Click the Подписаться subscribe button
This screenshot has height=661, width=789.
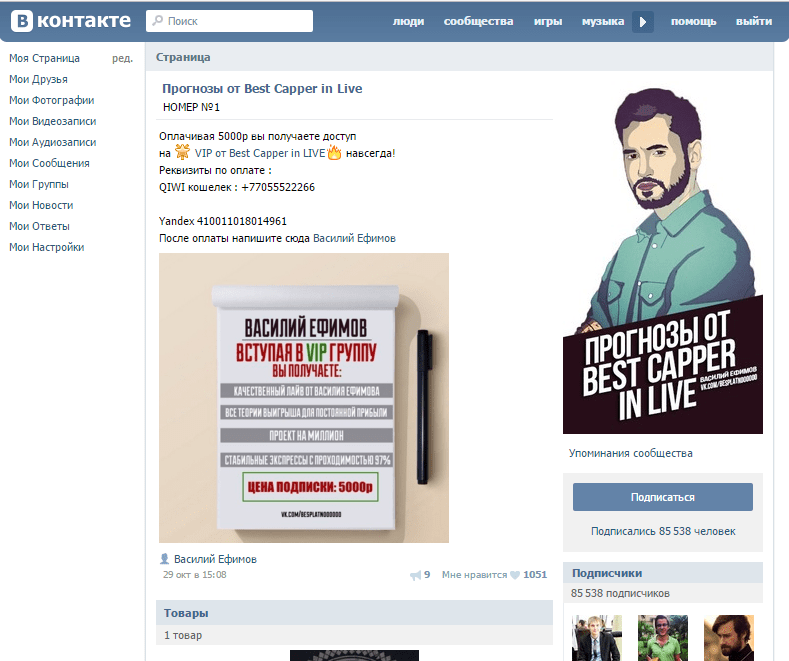[663, 497]
